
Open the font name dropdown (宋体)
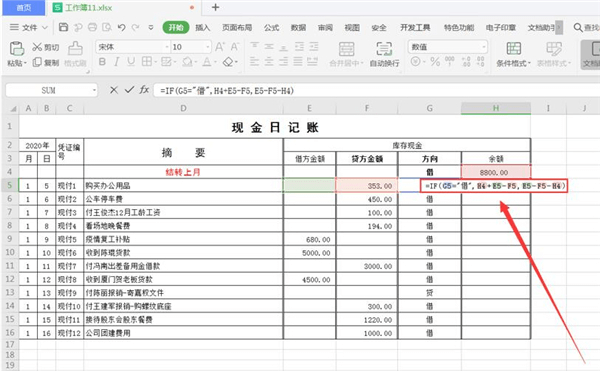pos(167,47)
